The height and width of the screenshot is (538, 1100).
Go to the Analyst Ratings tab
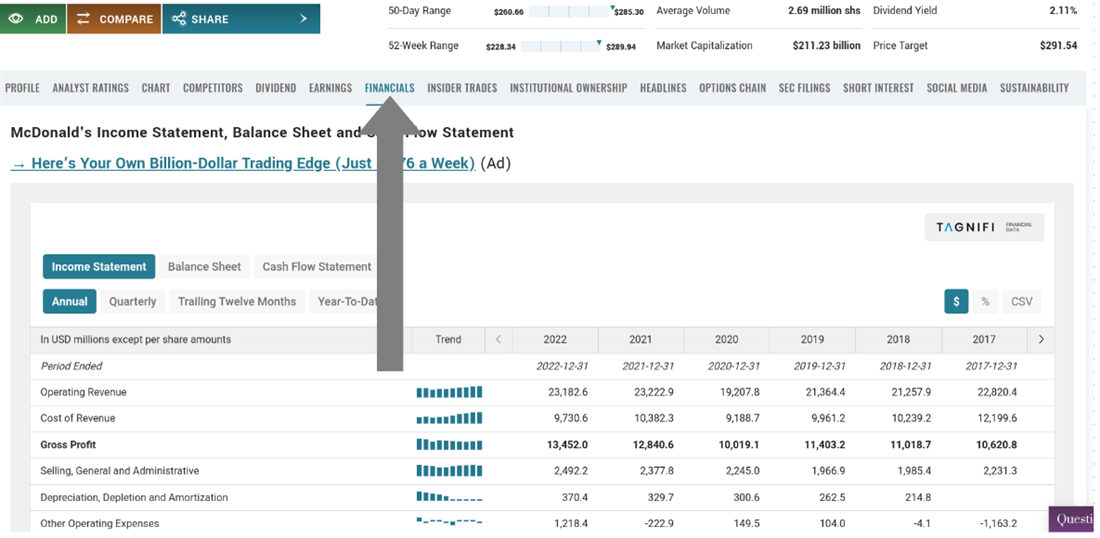(x=90, y=88)
